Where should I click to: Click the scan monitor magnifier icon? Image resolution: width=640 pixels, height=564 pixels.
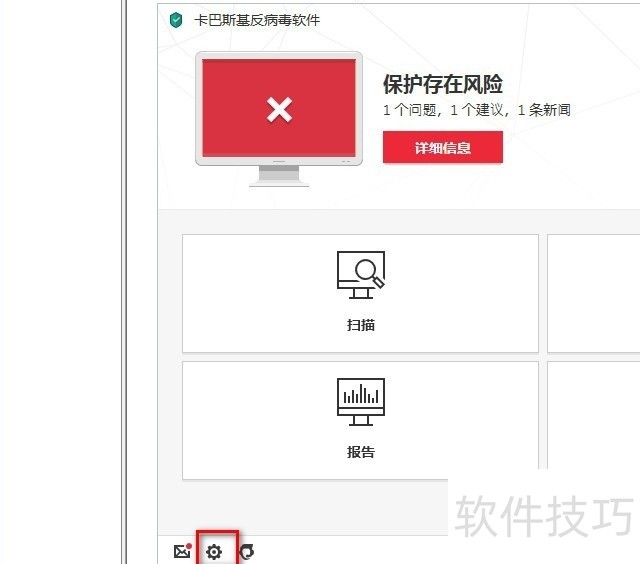click(x=360, y=274)
